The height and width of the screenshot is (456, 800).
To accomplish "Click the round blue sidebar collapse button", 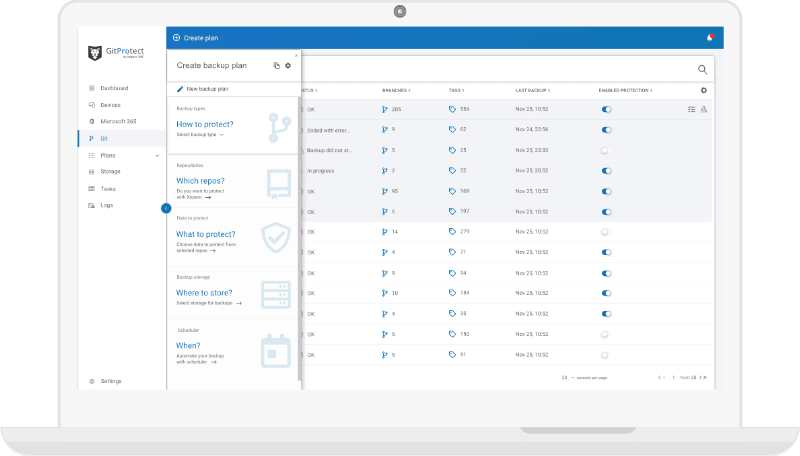I will (166, 208).
